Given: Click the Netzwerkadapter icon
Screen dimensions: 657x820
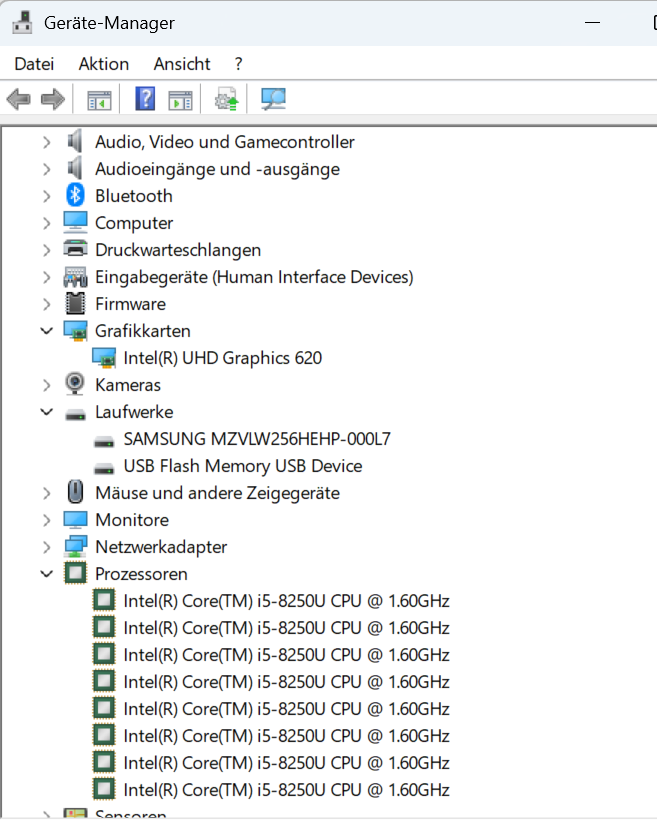Looking at the screenshot, I should 75,546.
